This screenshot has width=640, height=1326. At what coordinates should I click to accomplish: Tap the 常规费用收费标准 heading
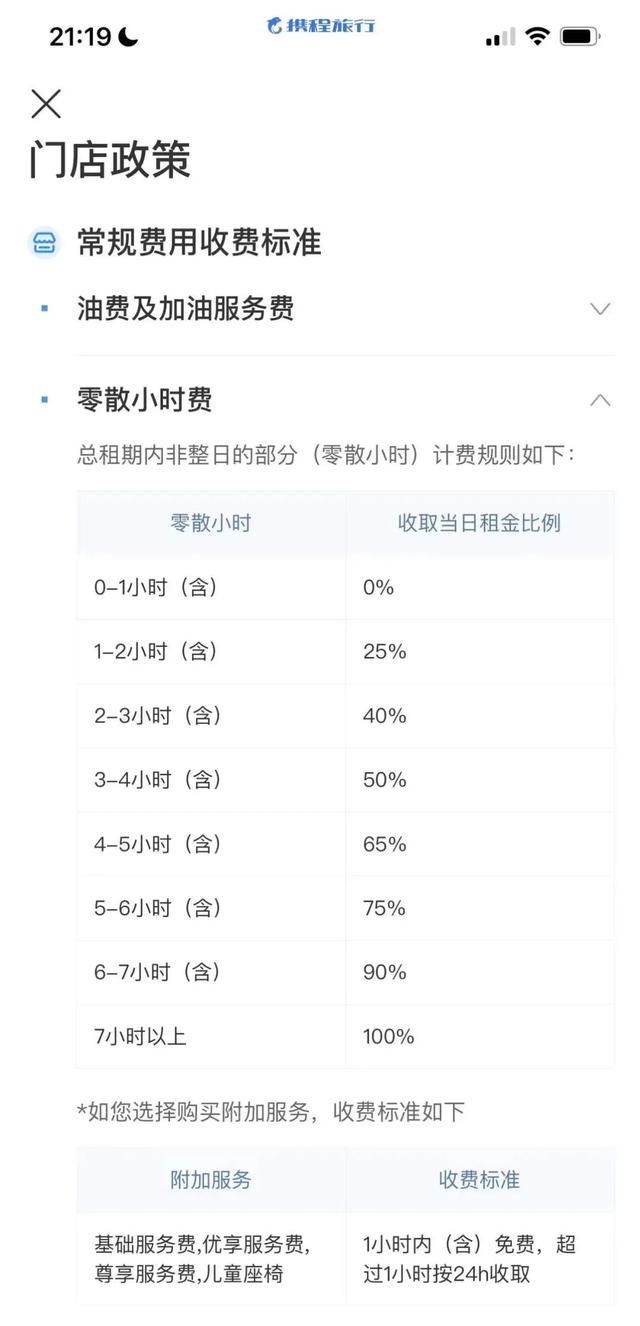click(199, 242)
